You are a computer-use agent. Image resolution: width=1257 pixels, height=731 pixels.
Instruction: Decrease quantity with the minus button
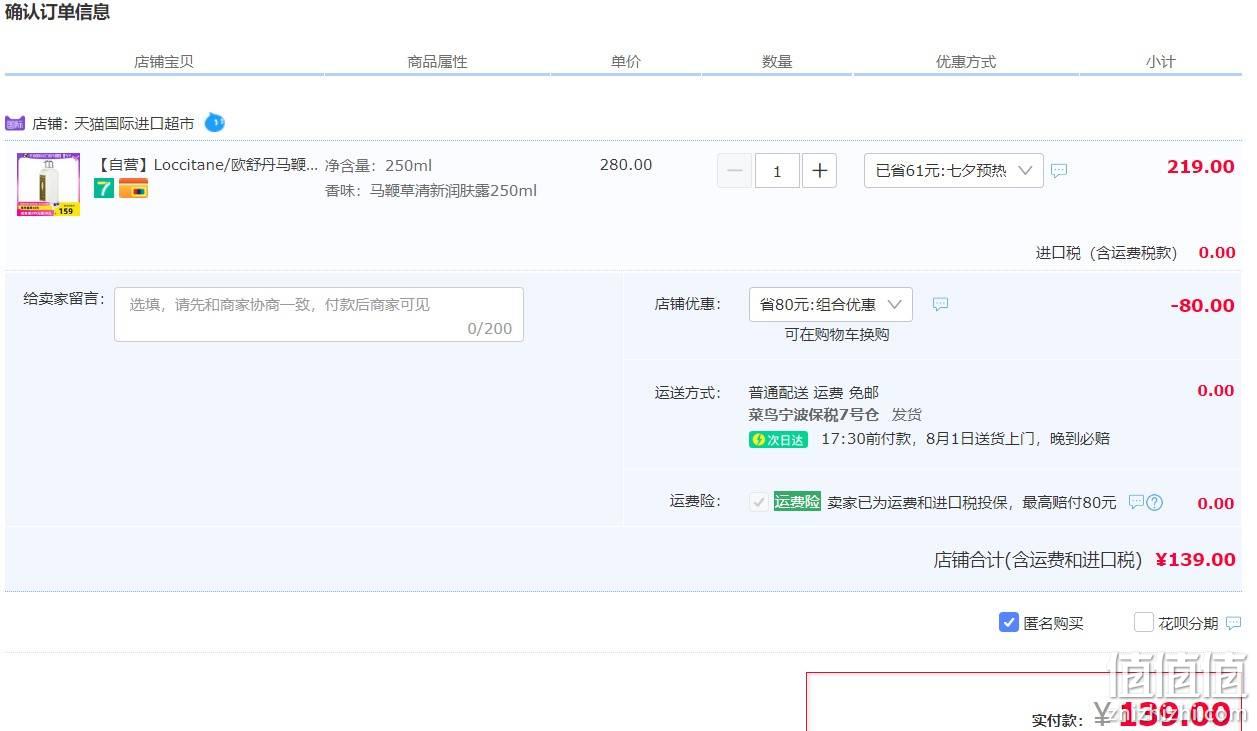tap(734, 171)
